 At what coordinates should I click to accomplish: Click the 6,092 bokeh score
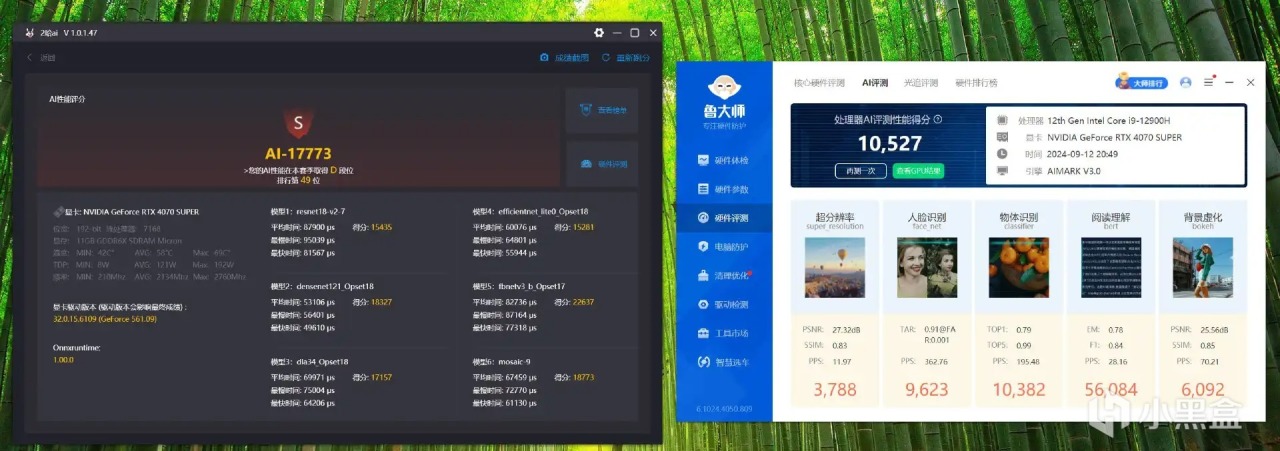click(1203, 391)
